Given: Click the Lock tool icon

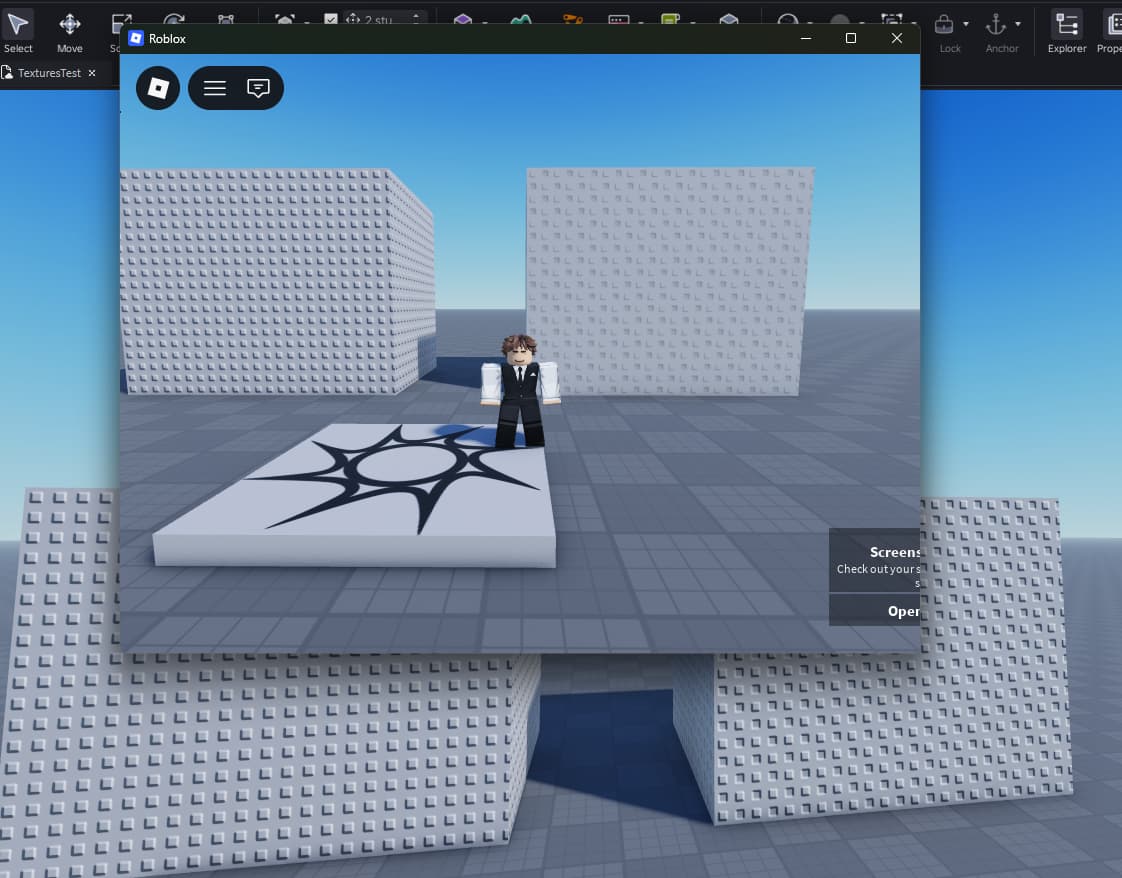Looking at the screenshot, I should 945,25.
